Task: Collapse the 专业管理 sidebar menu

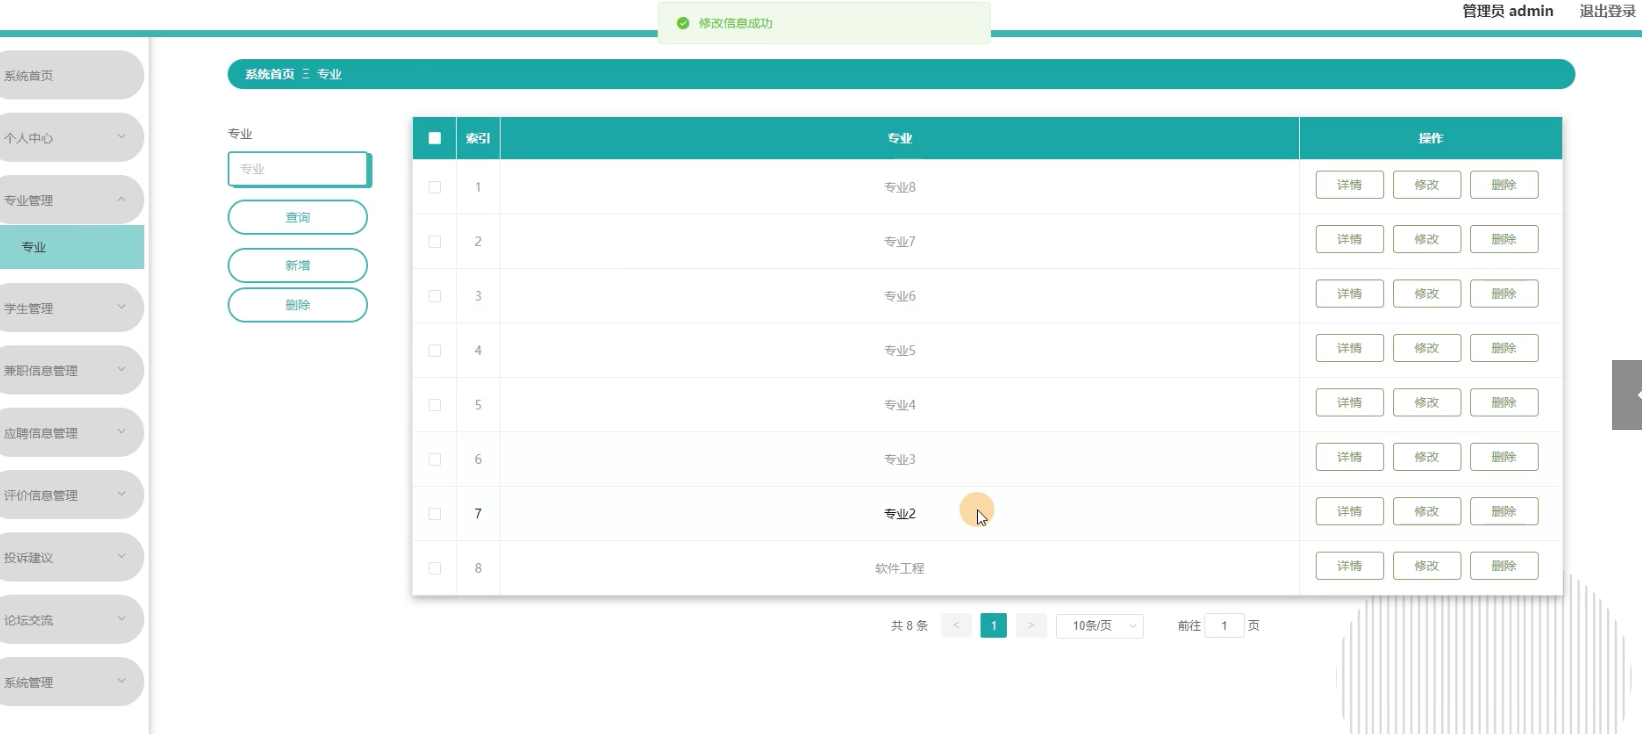Action: [x=70, y=200]
